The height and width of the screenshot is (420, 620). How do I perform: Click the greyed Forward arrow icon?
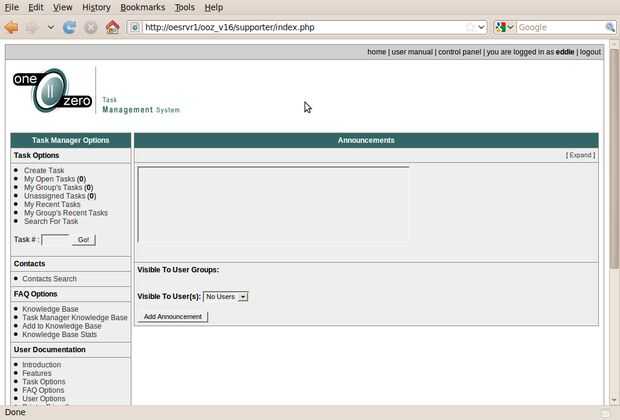click(x=32, y=27)
